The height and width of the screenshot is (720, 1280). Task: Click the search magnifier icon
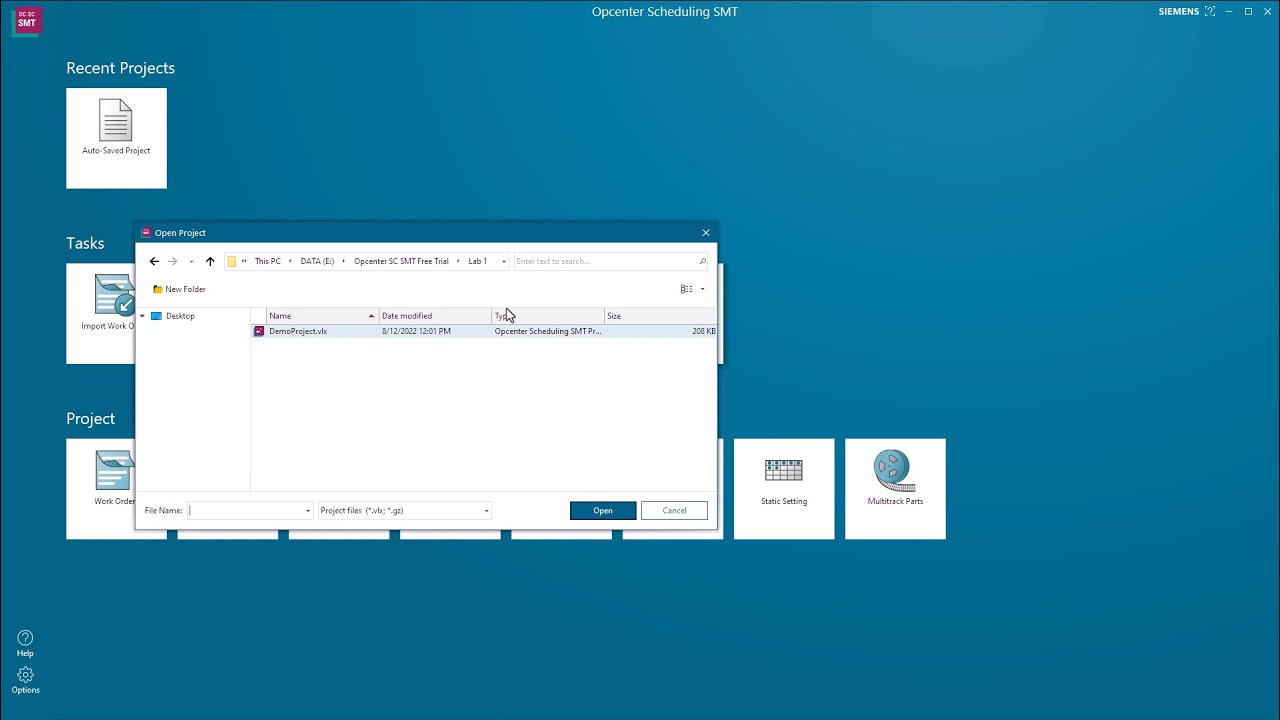click(702, 261)
